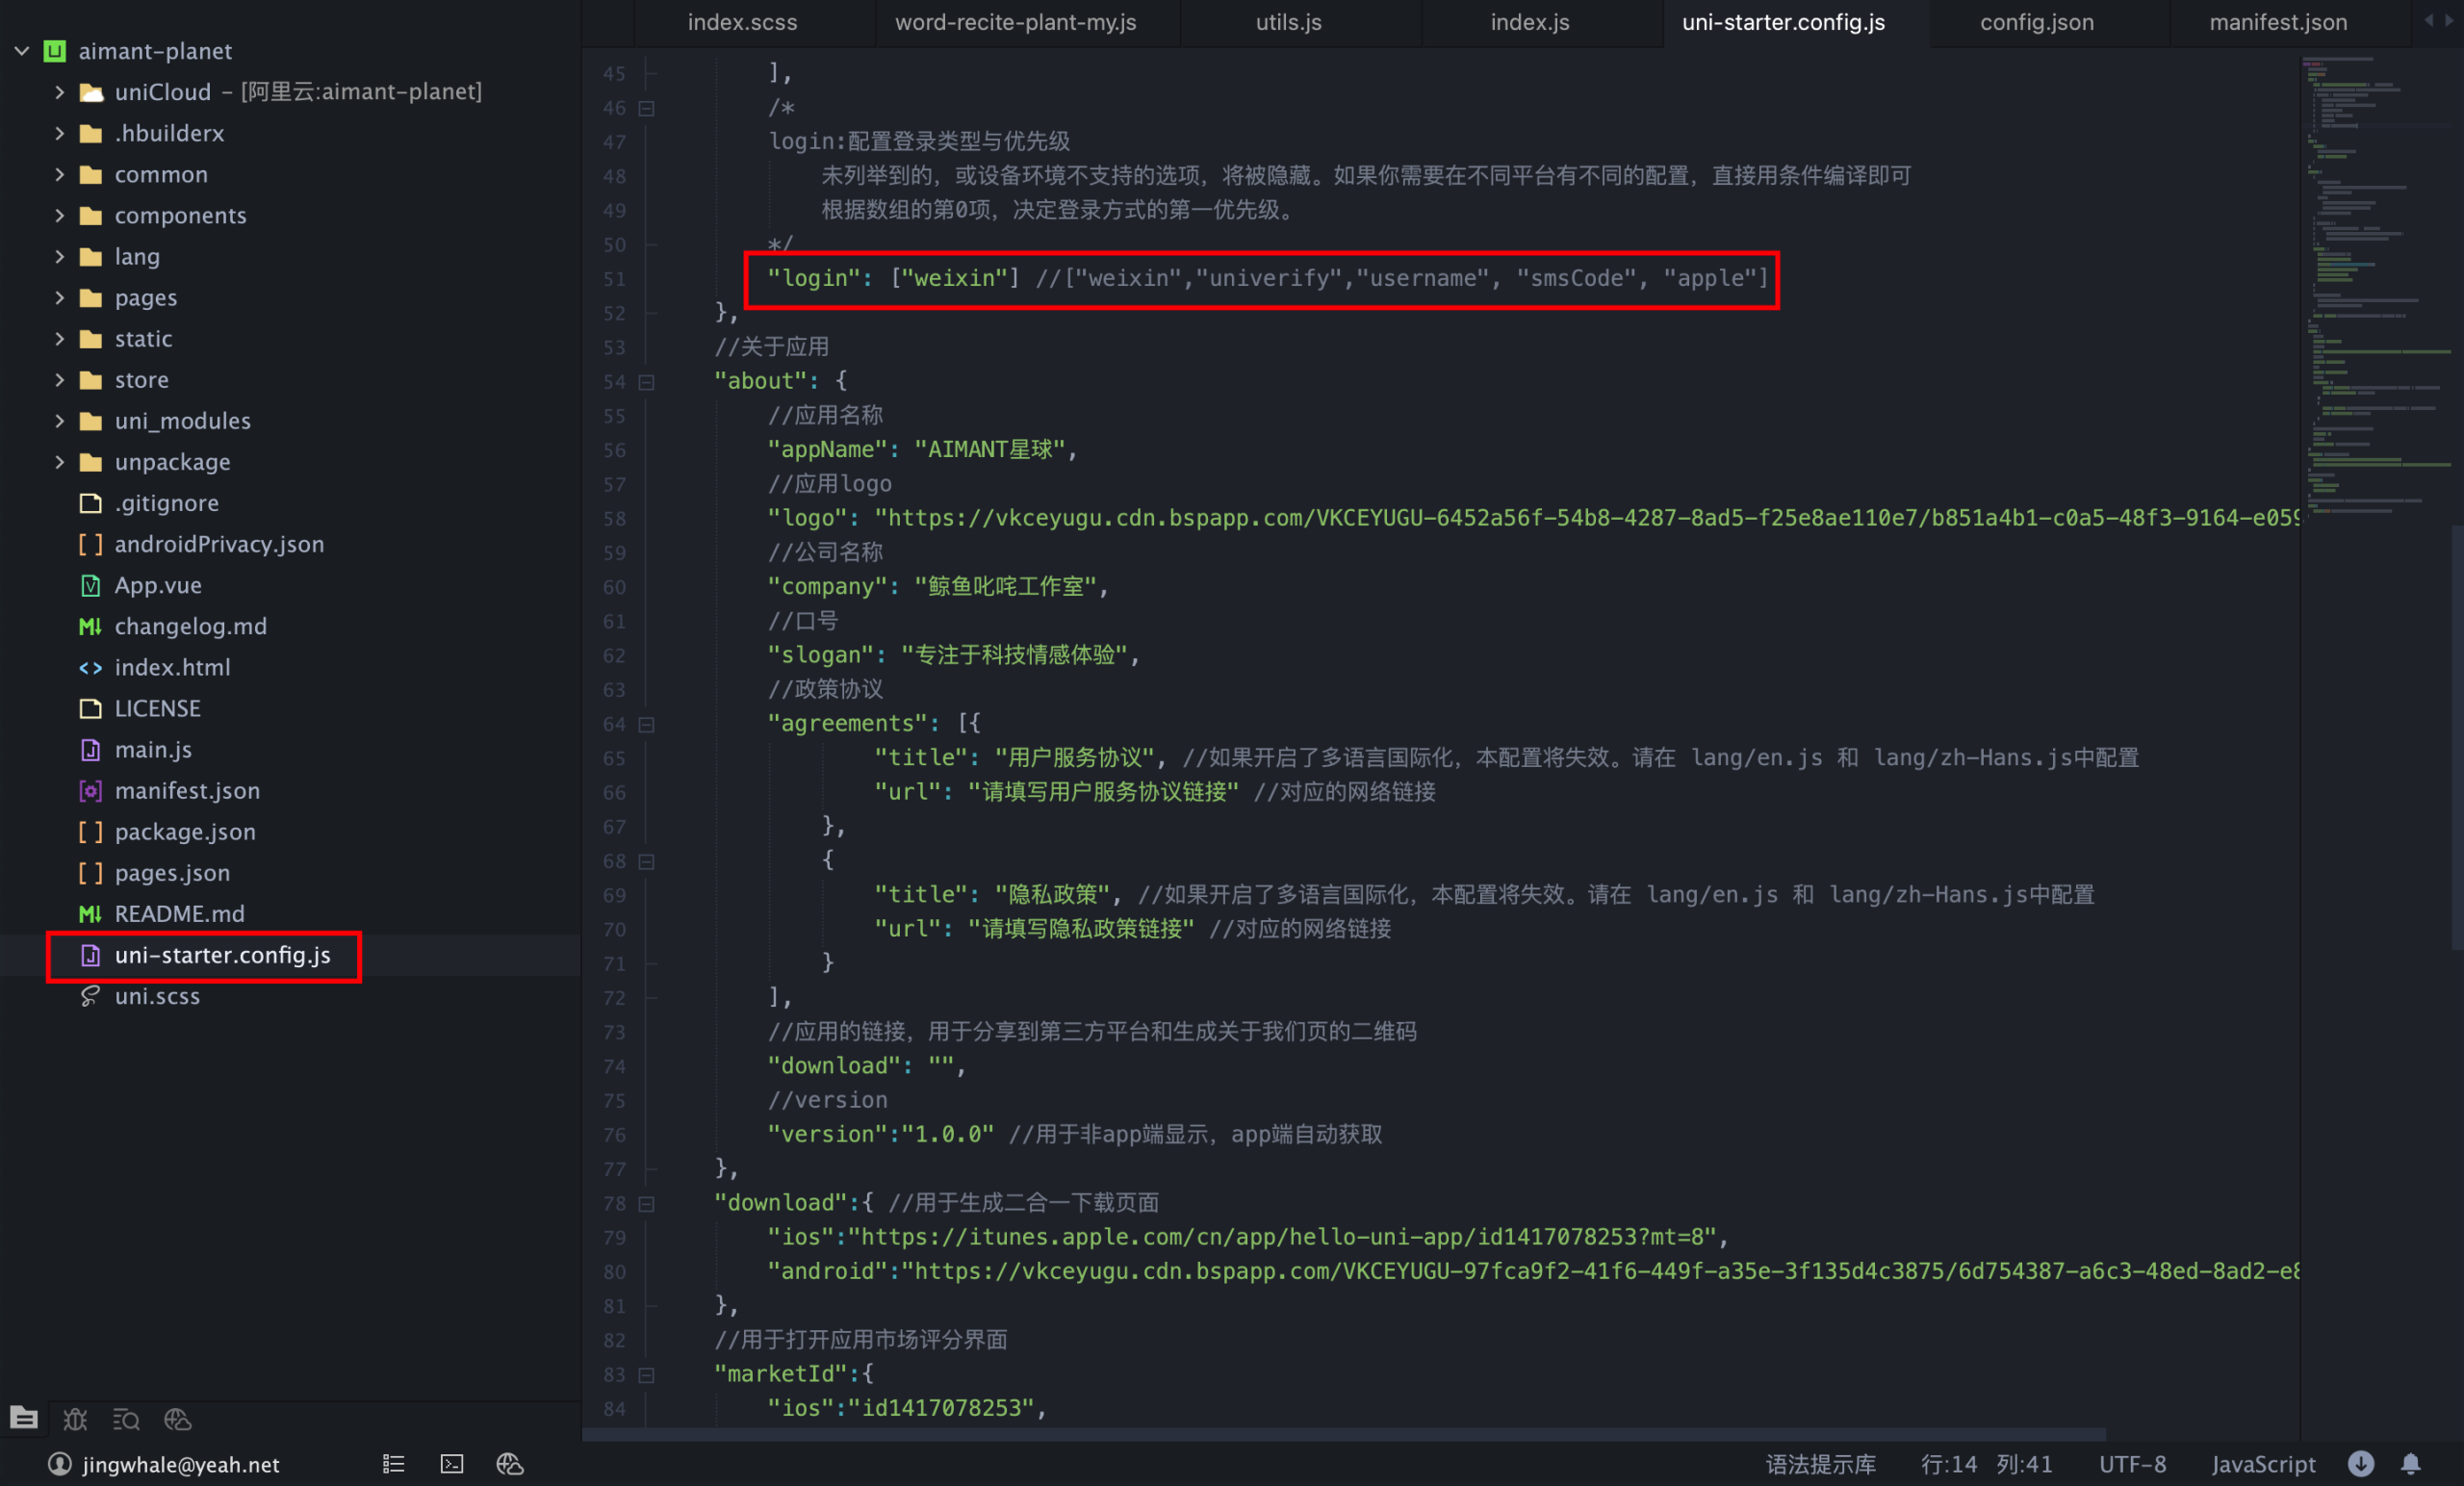The width and height of the screenshot is (2464, 1486).
Task: Switch to the manifest.json tab
Action: coord(2278,22)
